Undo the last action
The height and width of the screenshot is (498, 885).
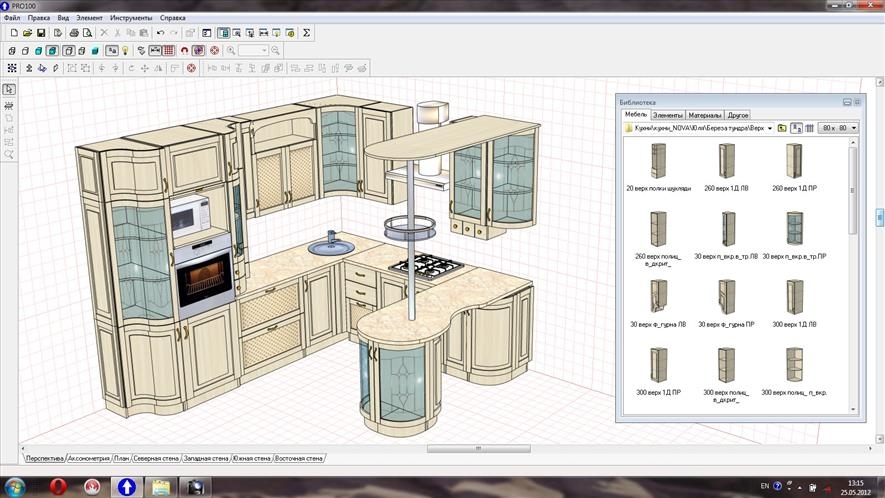[161, 33]
